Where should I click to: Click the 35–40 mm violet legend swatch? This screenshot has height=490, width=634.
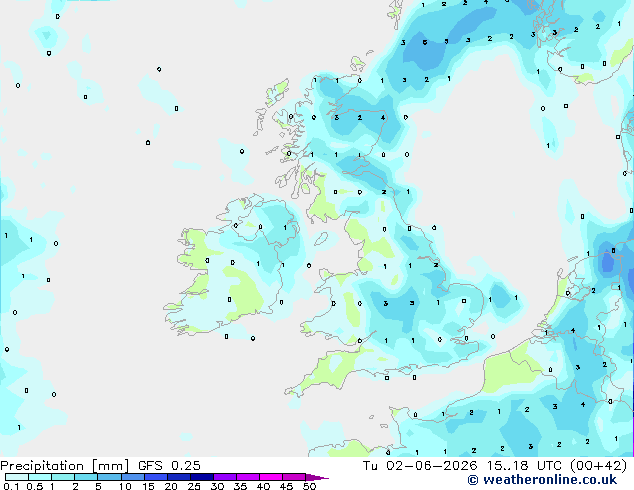(248, 477)
